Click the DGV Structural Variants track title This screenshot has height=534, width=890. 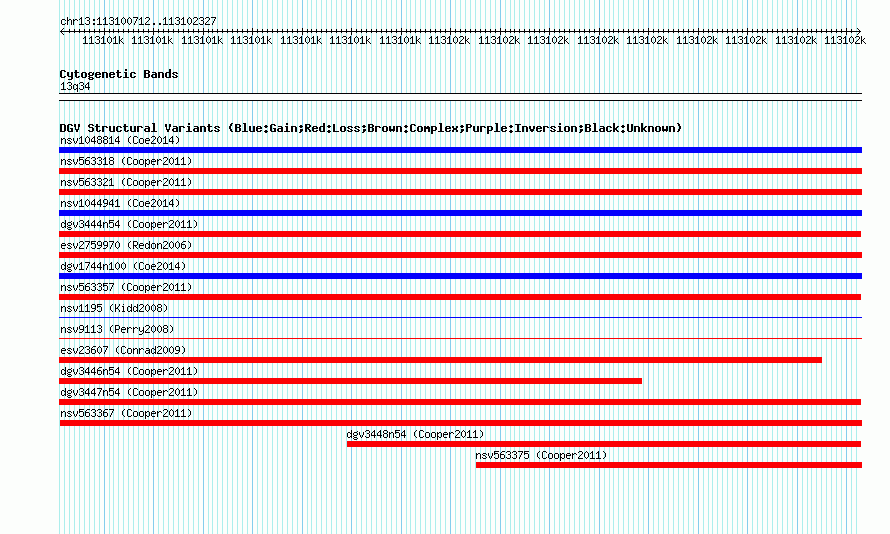(370, 128)
